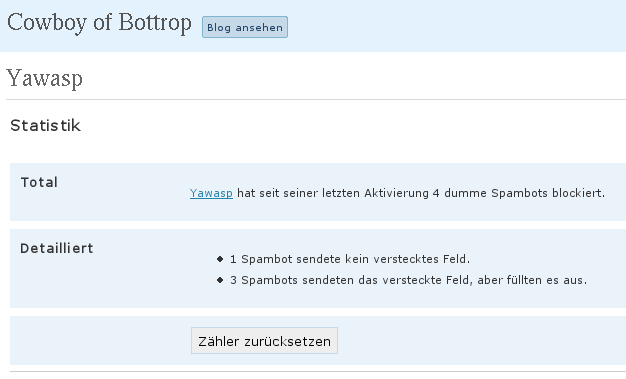
Task: Click the Yawasp page heading
Action: [45, 78]
